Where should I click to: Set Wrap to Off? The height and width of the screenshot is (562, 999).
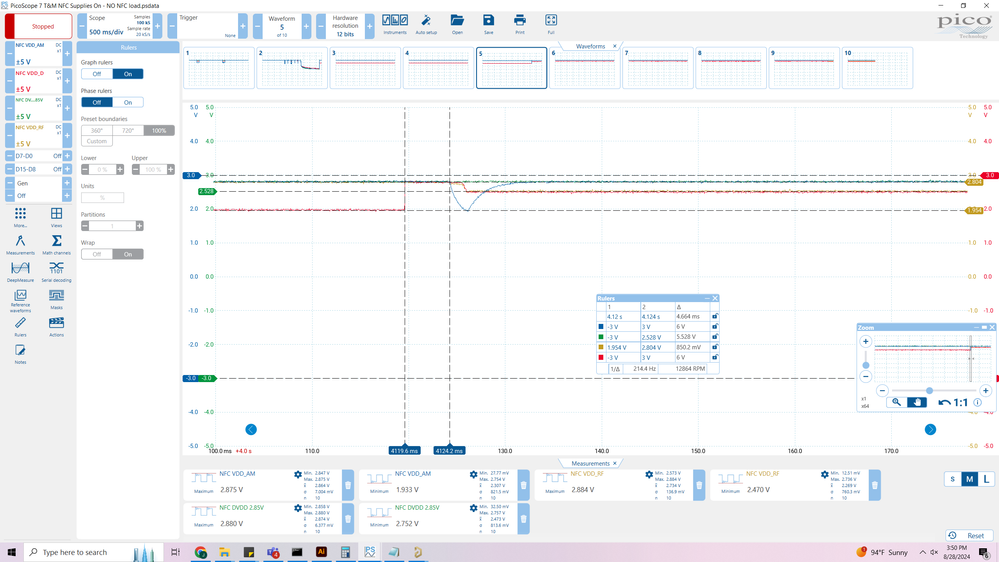[97, 254]
